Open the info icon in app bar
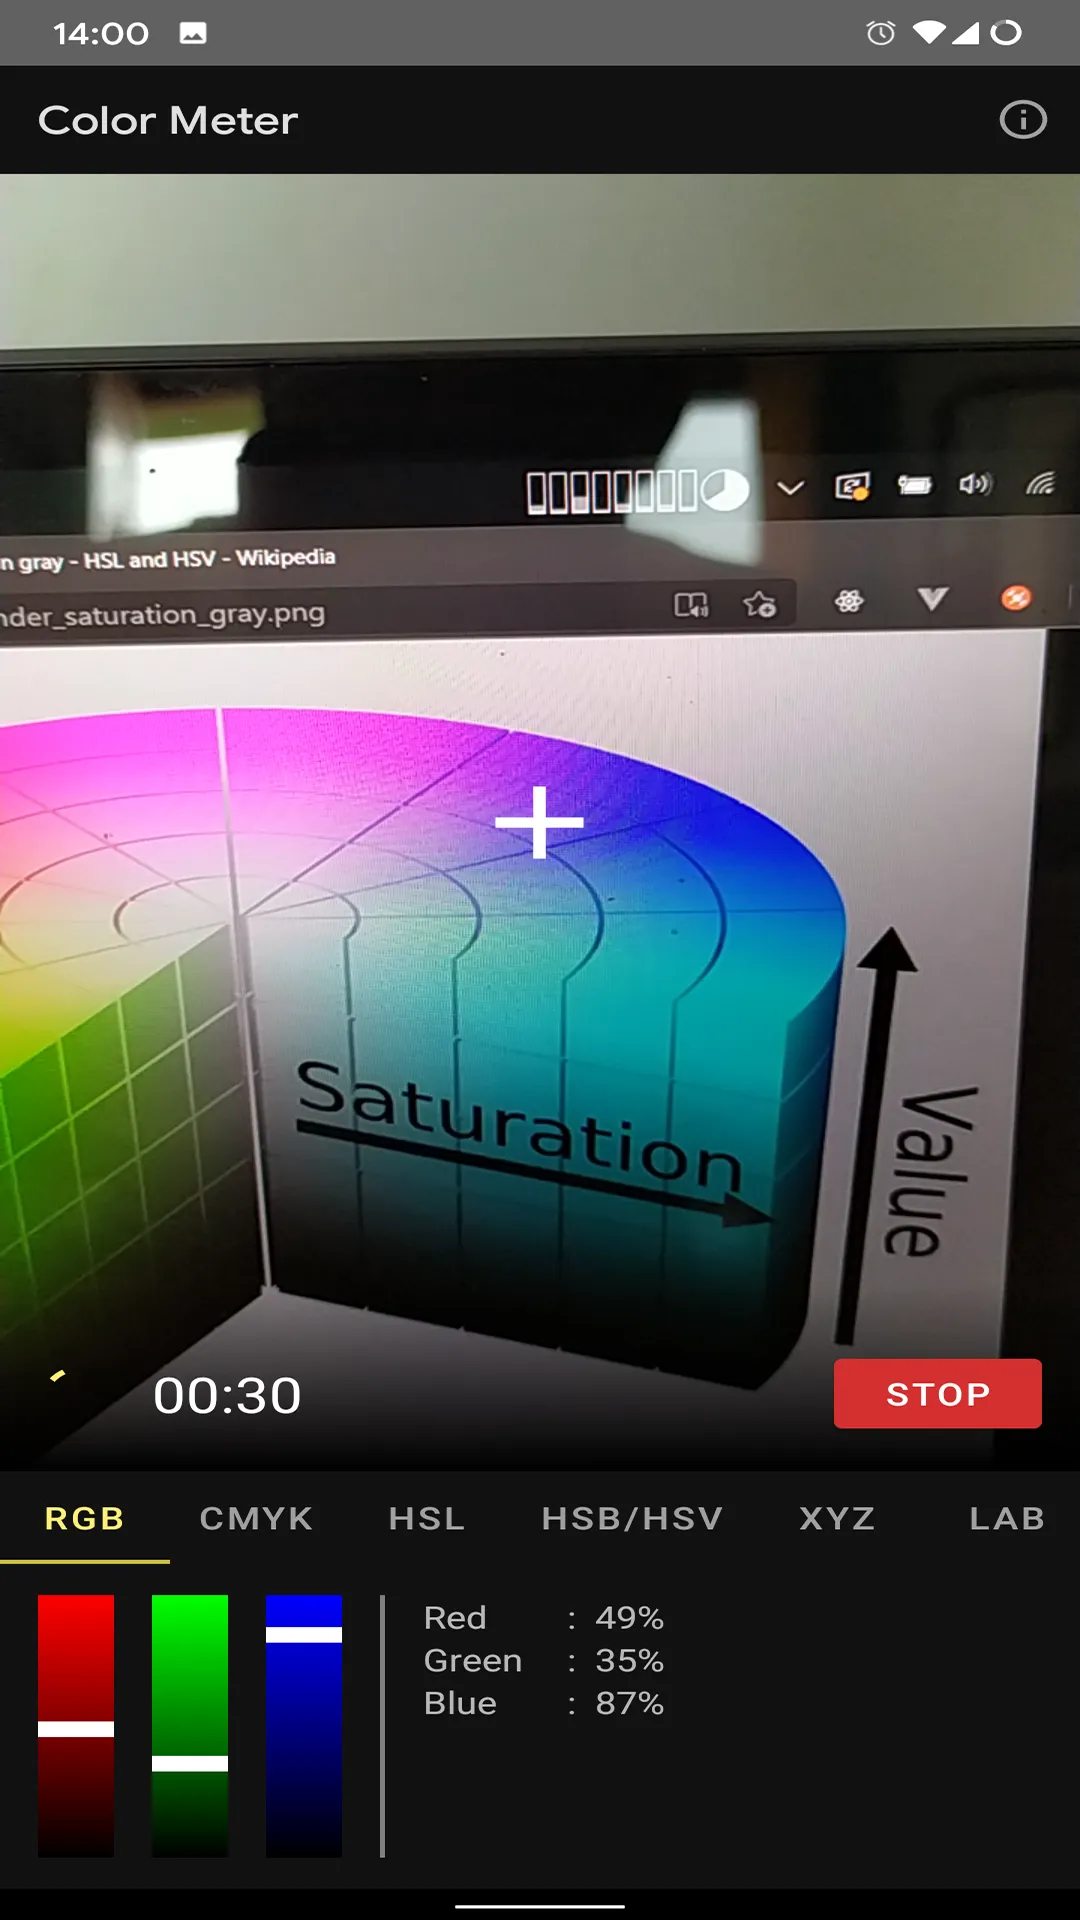The height and width of the screenshot is (1920, 1080). (x=1023, y=120)
